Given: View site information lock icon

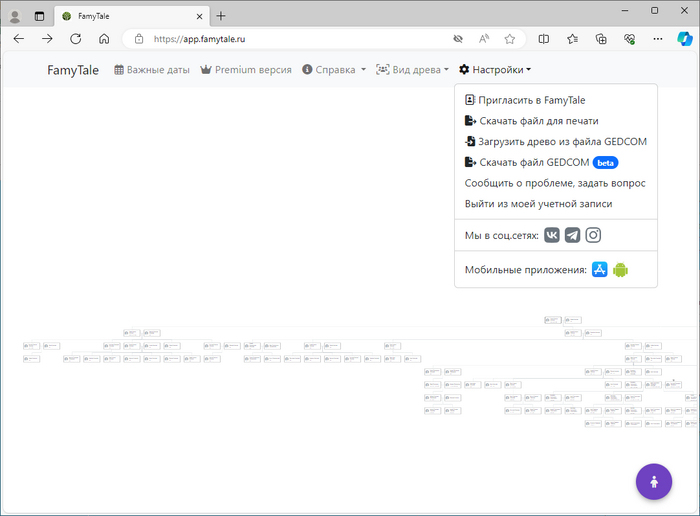Looking at the screenshot, I should click(139, 39).
